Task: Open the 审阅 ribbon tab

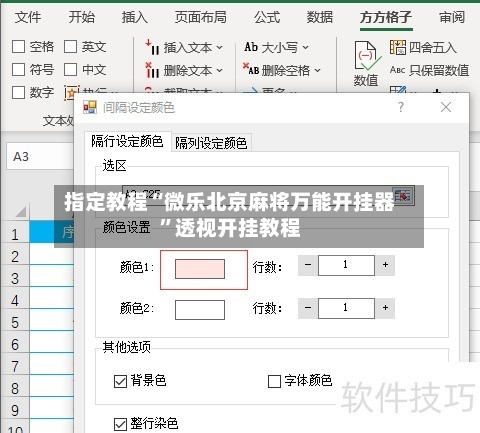Action: pos(452,17)
